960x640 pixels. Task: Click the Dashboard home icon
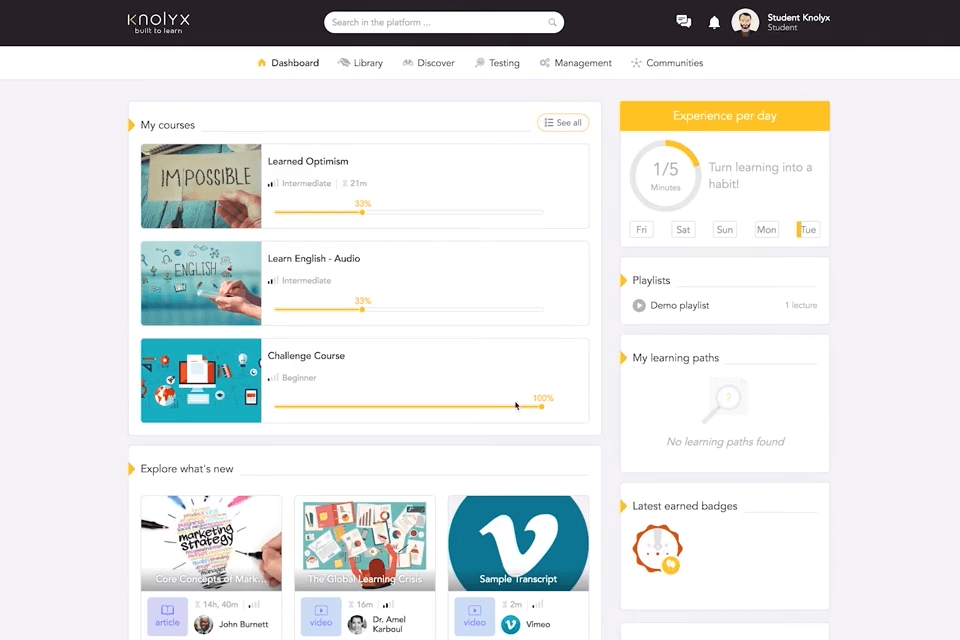tap(262, 62)
